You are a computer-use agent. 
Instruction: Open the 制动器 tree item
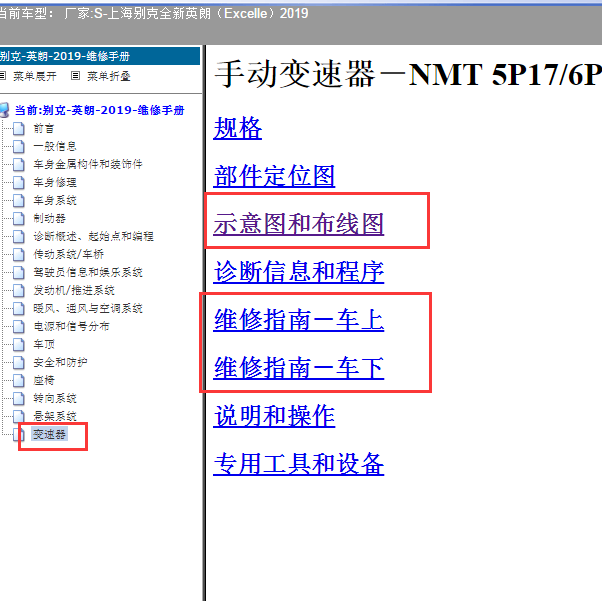[49, 218]
